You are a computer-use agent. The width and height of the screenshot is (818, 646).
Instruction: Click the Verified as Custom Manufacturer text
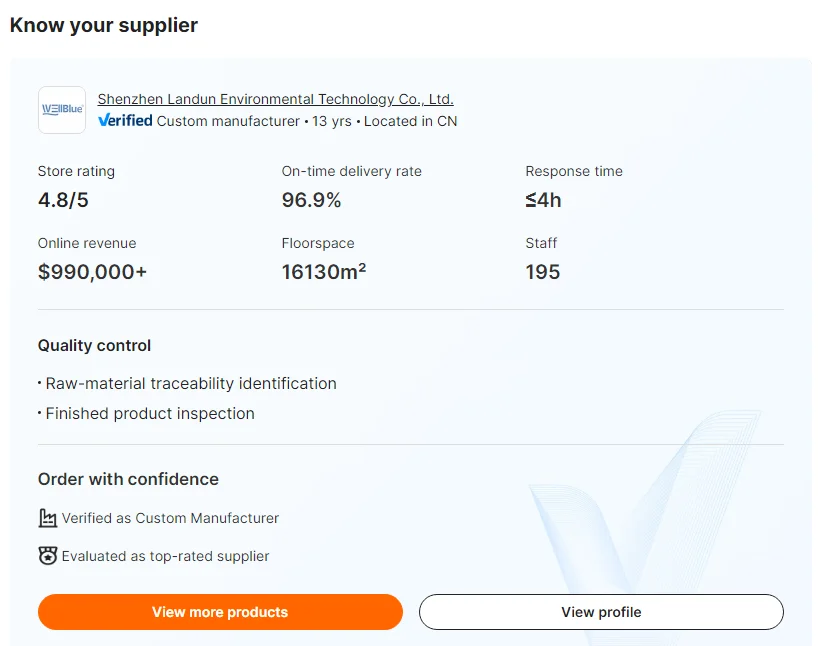(170, 518)
